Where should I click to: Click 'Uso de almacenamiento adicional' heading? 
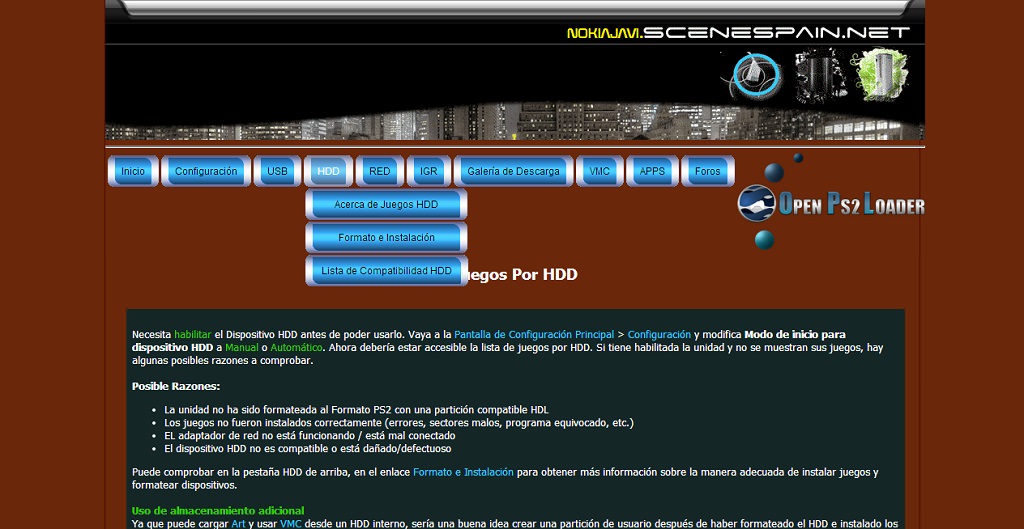pos(218,511)
